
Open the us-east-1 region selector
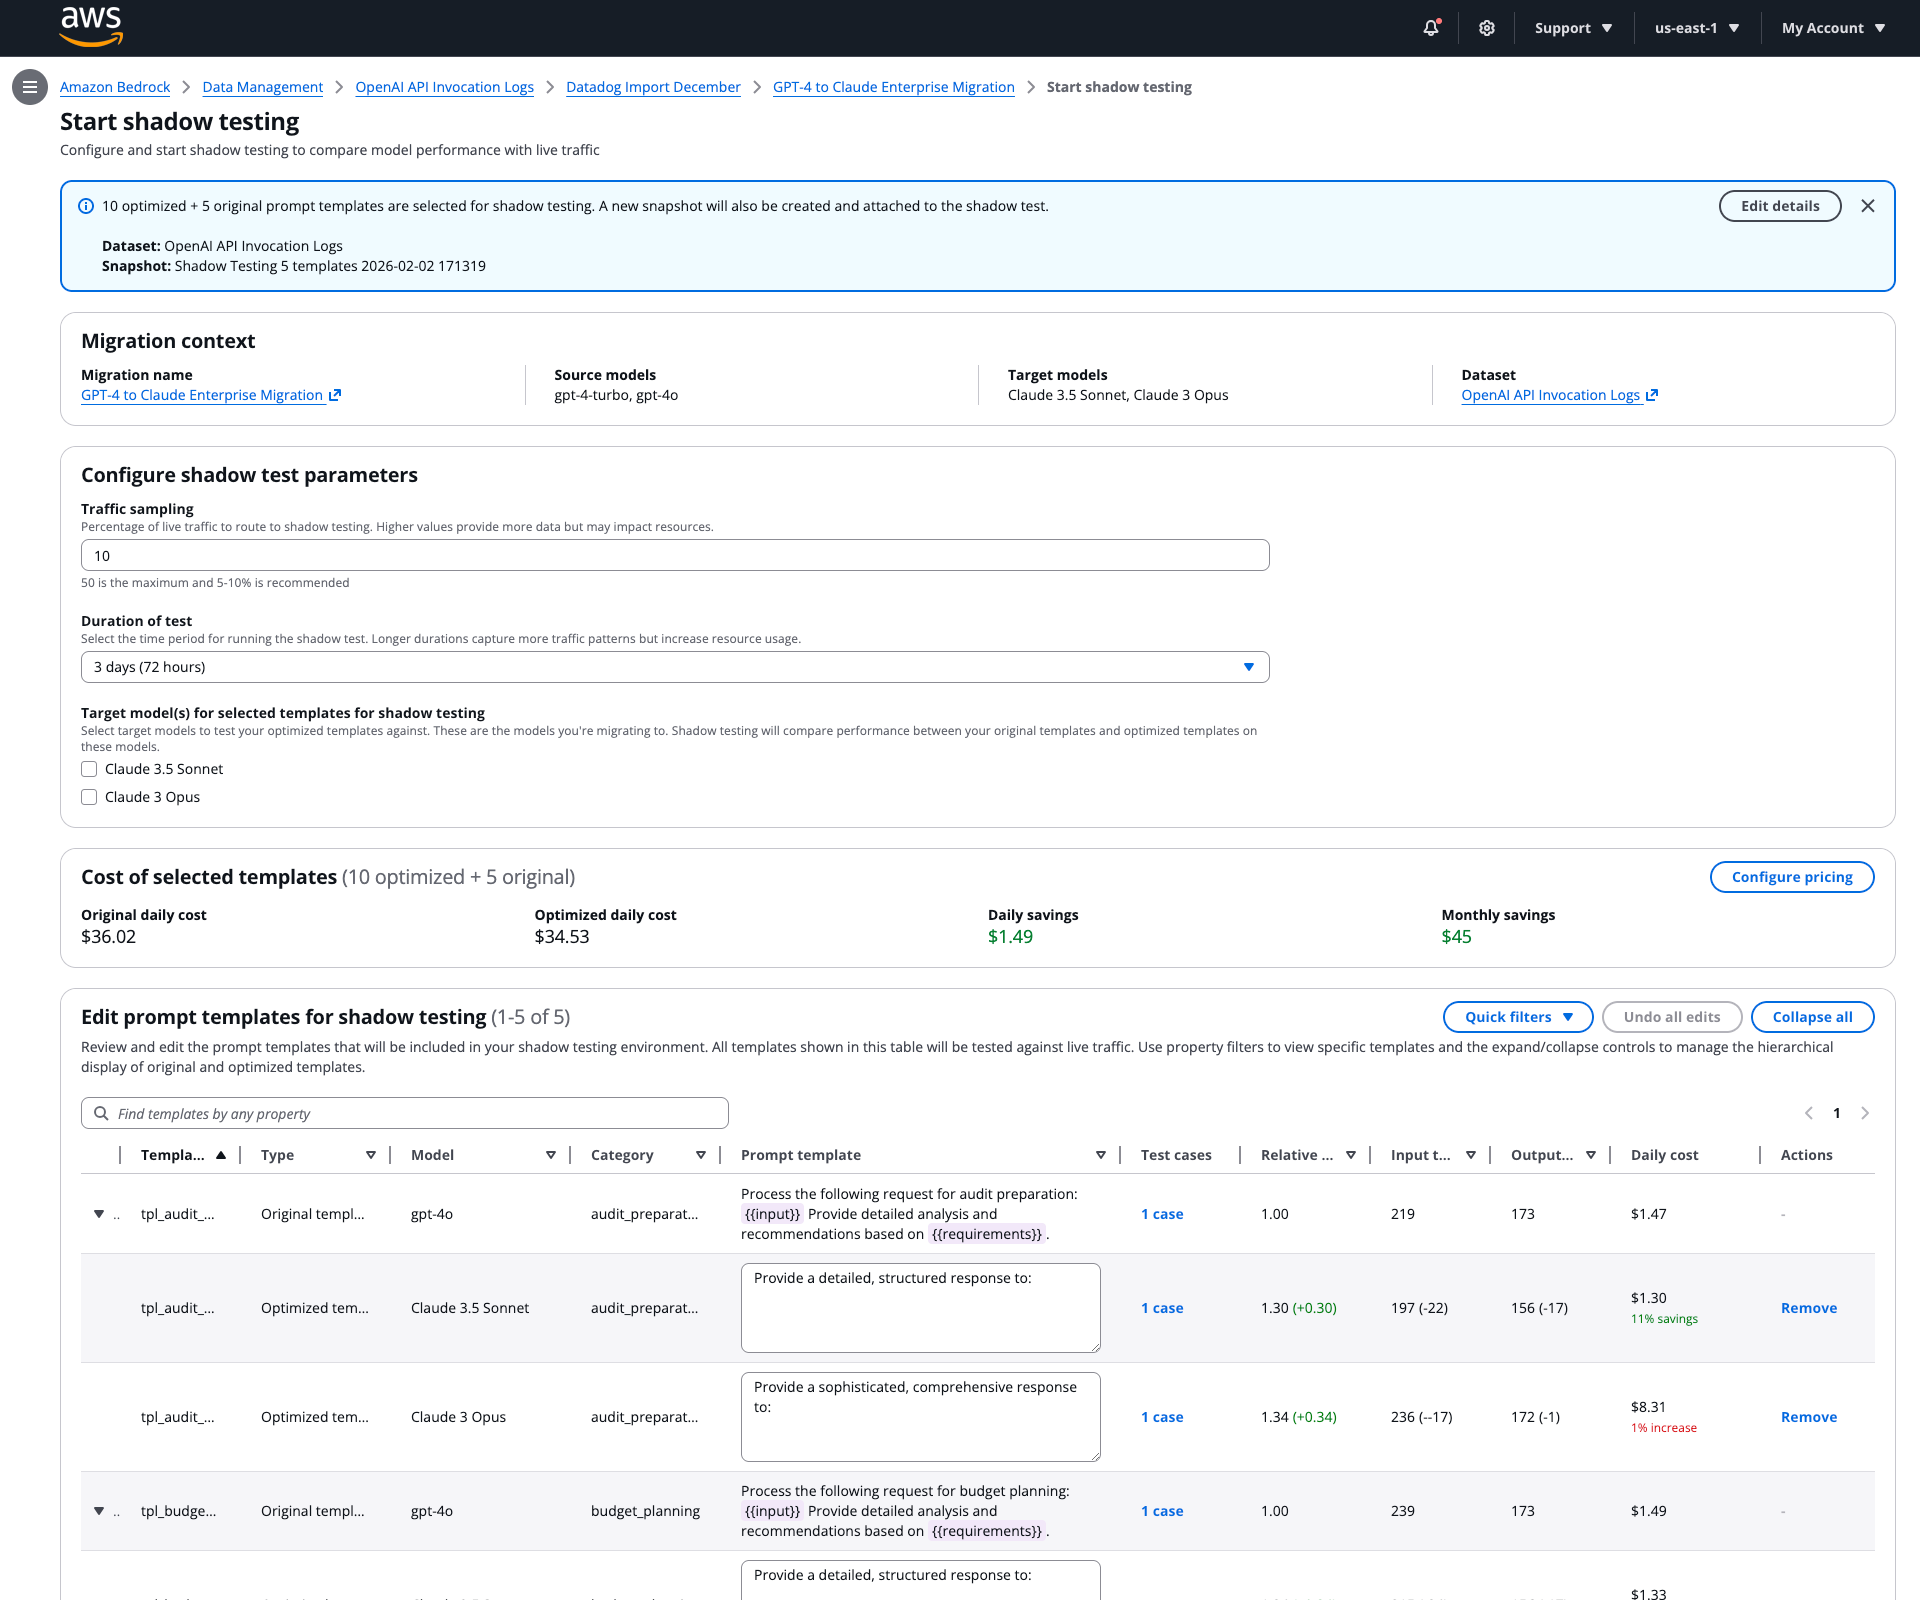(x=1697, y=28)
